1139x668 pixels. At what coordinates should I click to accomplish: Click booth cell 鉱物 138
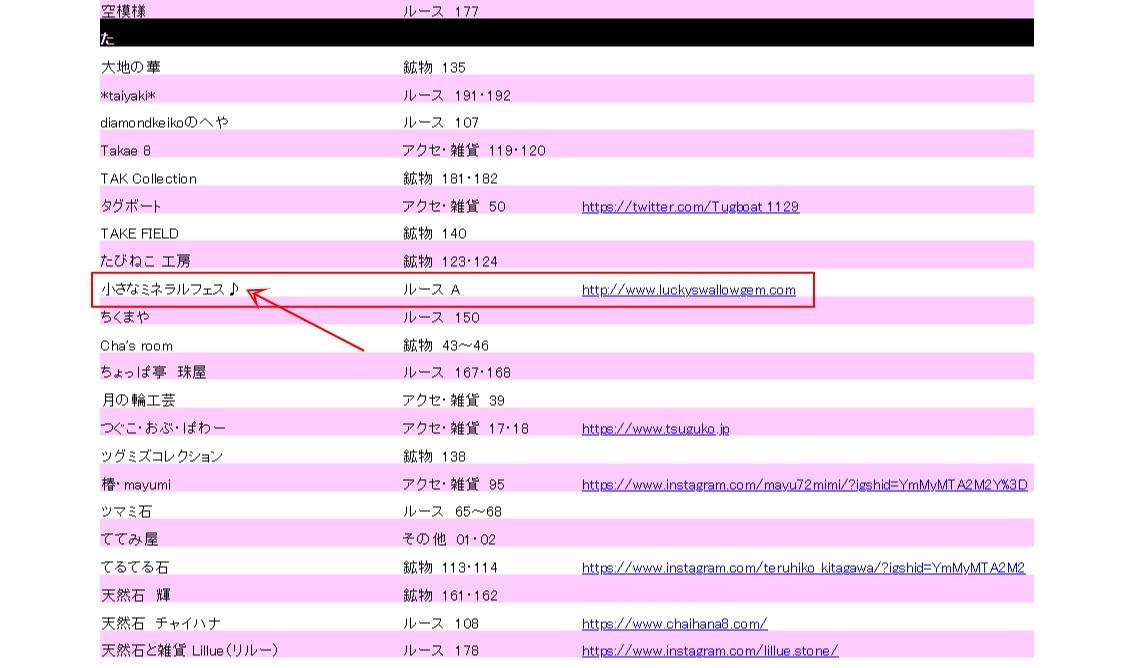click(434, 456)
